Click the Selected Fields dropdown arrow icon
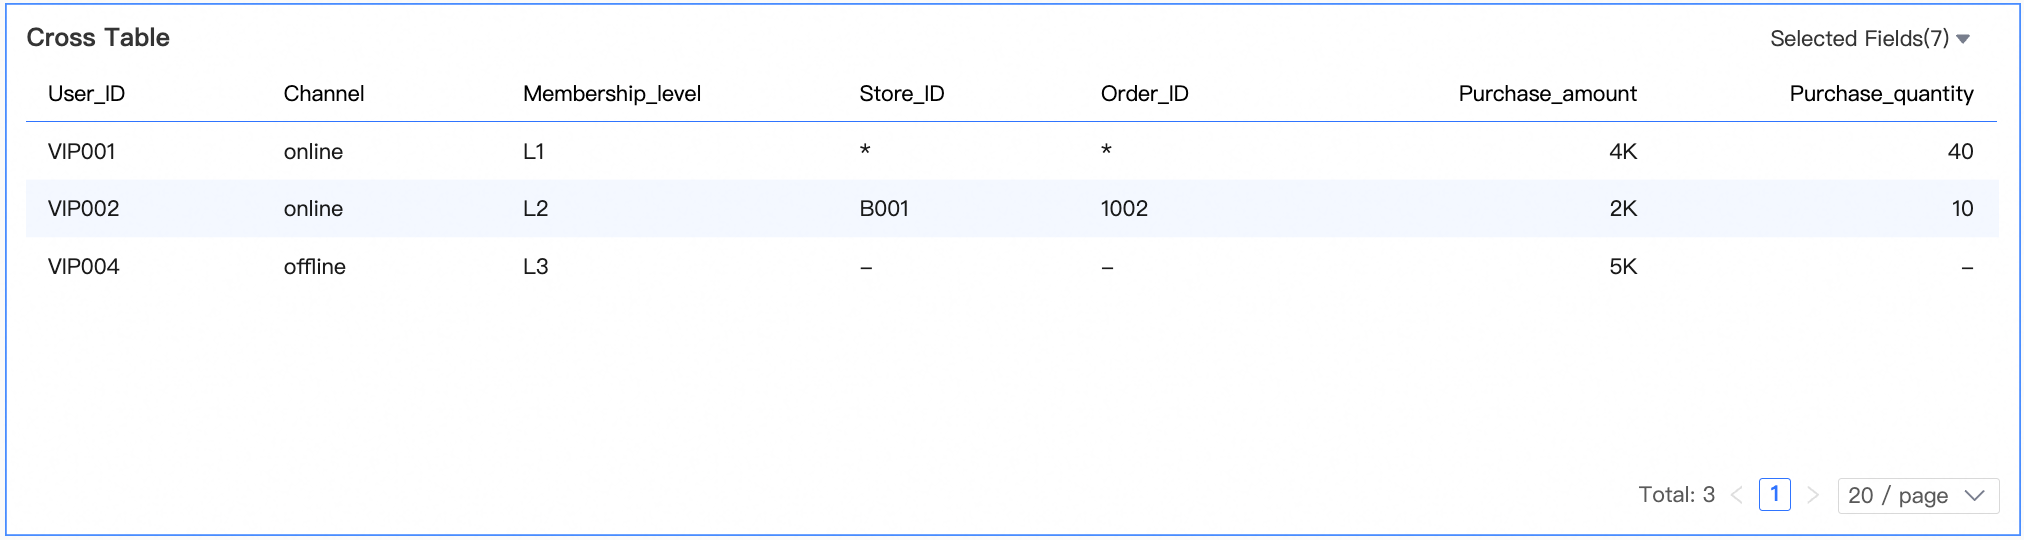2024x540 pixels. click(1963, 39)
